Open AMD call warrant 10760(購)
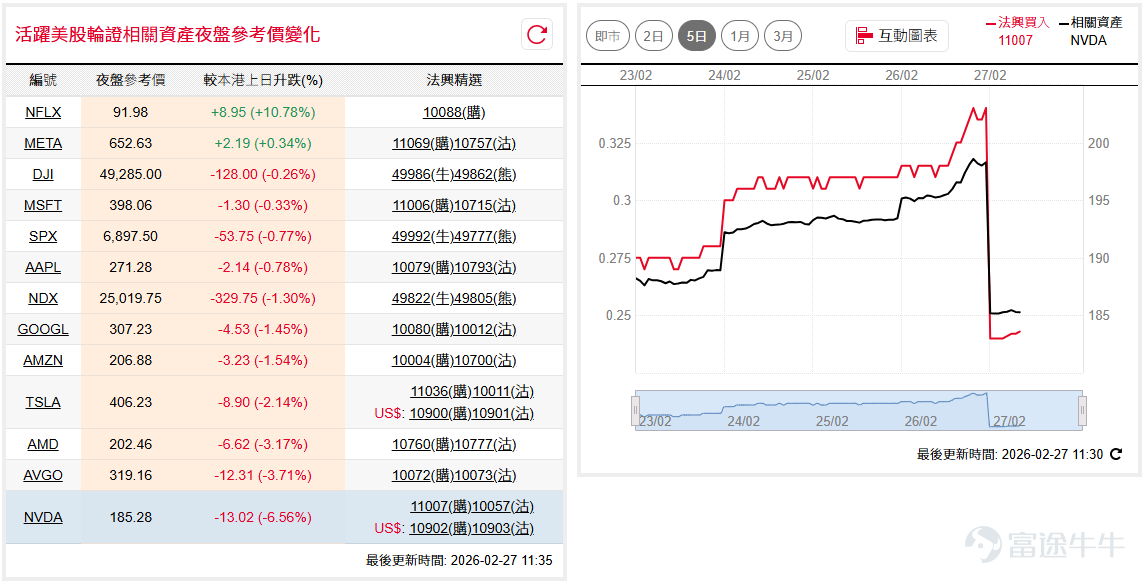Screen dimensions: 1145x581 click(423, 445)
